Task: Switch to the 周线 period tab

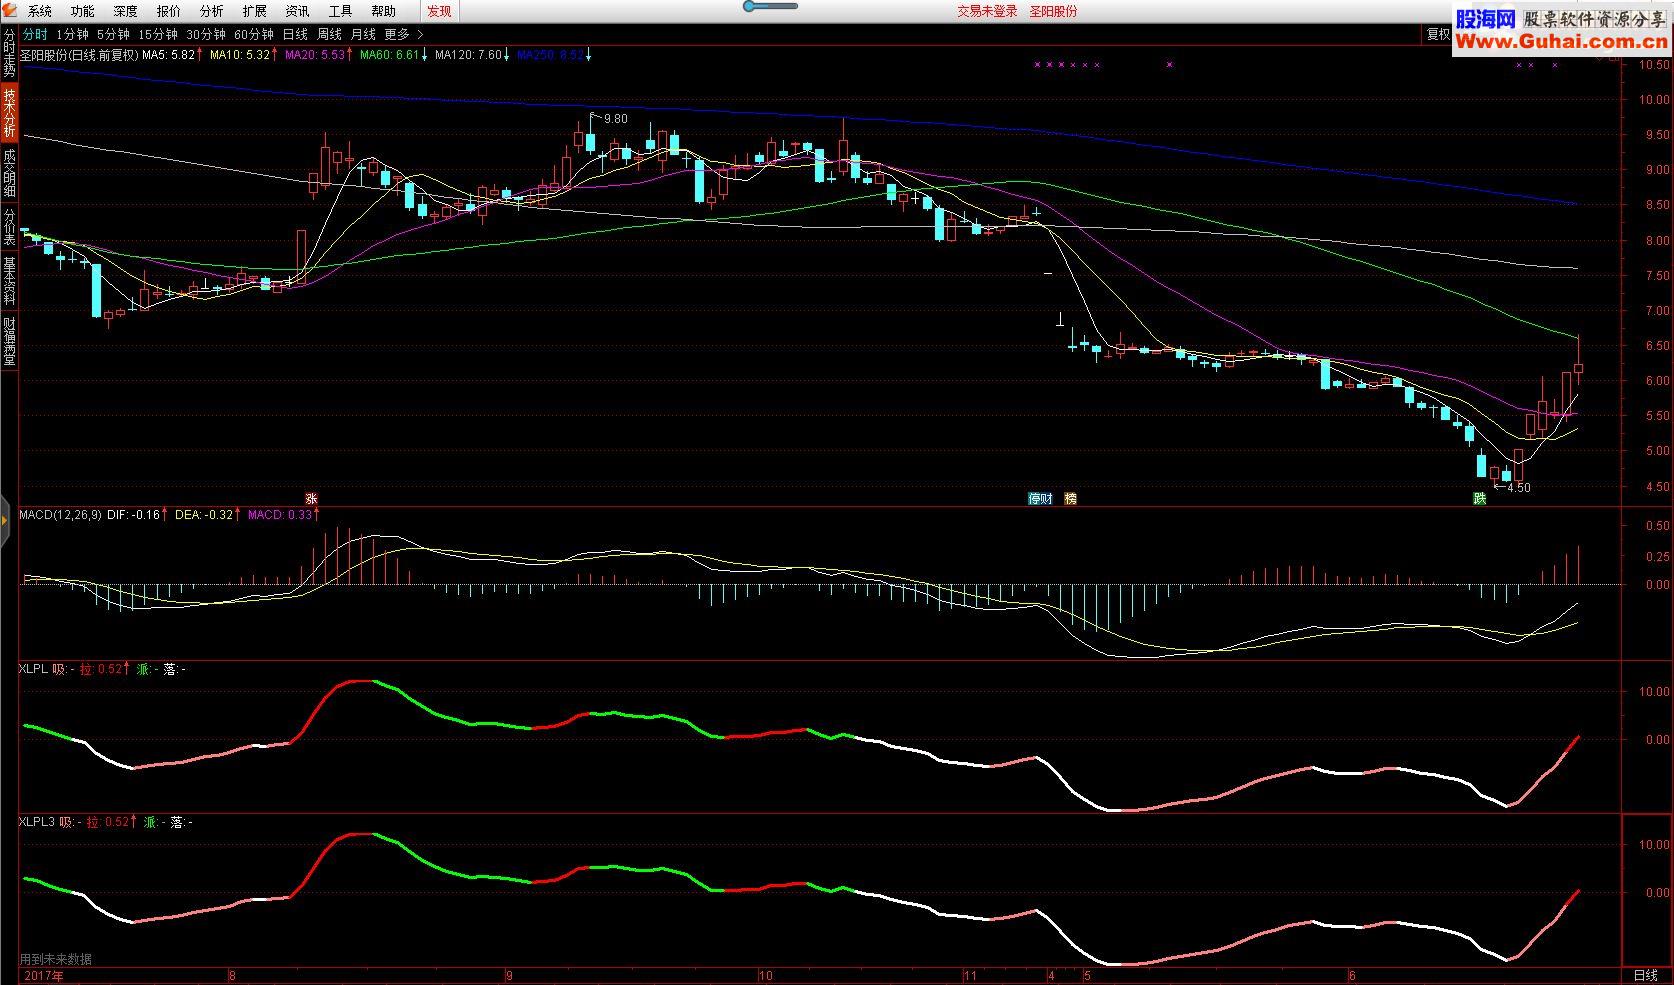Action: point(329,34)
